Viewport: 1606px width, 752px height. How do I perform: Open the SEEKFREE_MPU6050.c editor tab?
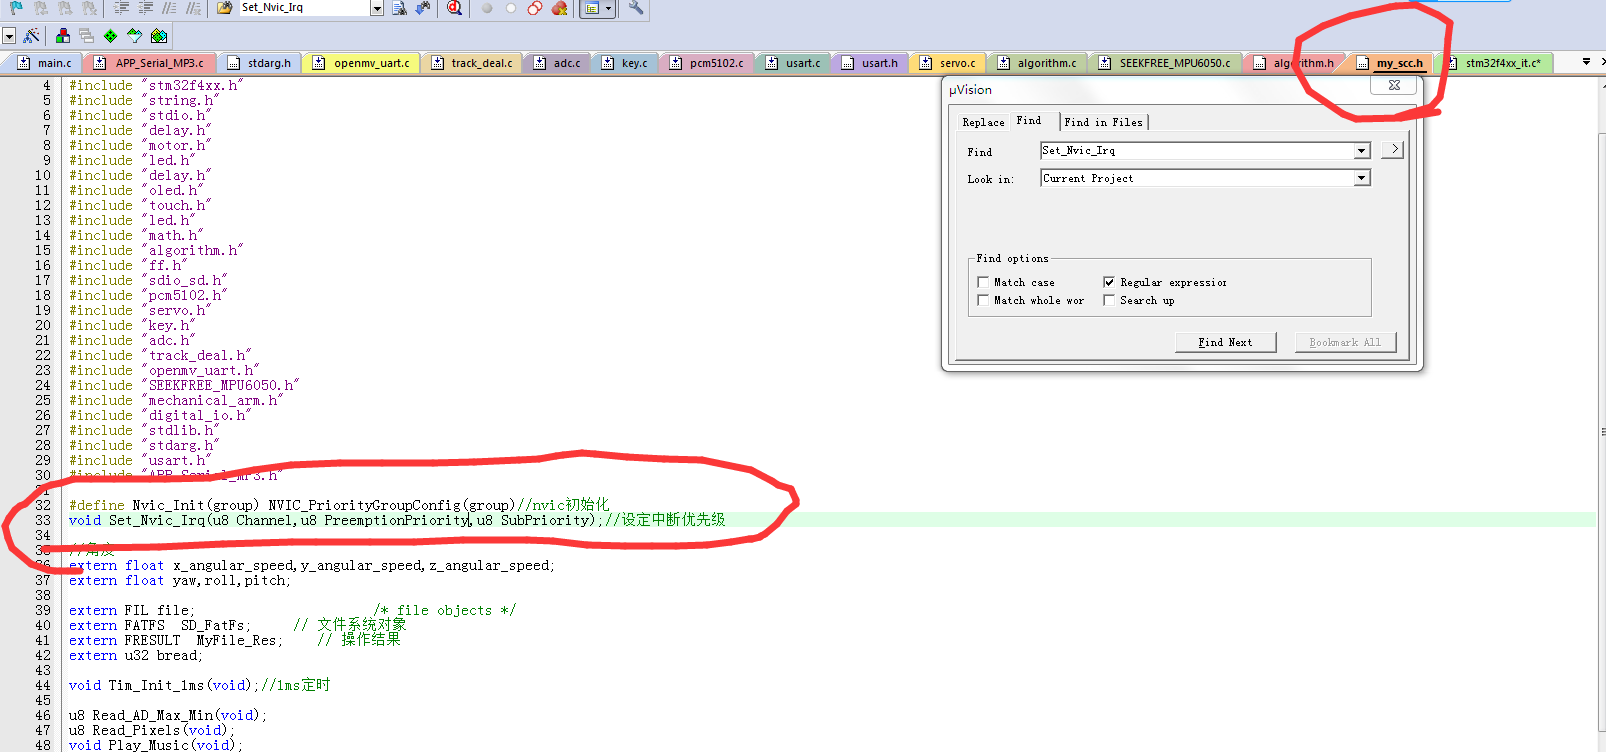tap(1165, 63)
